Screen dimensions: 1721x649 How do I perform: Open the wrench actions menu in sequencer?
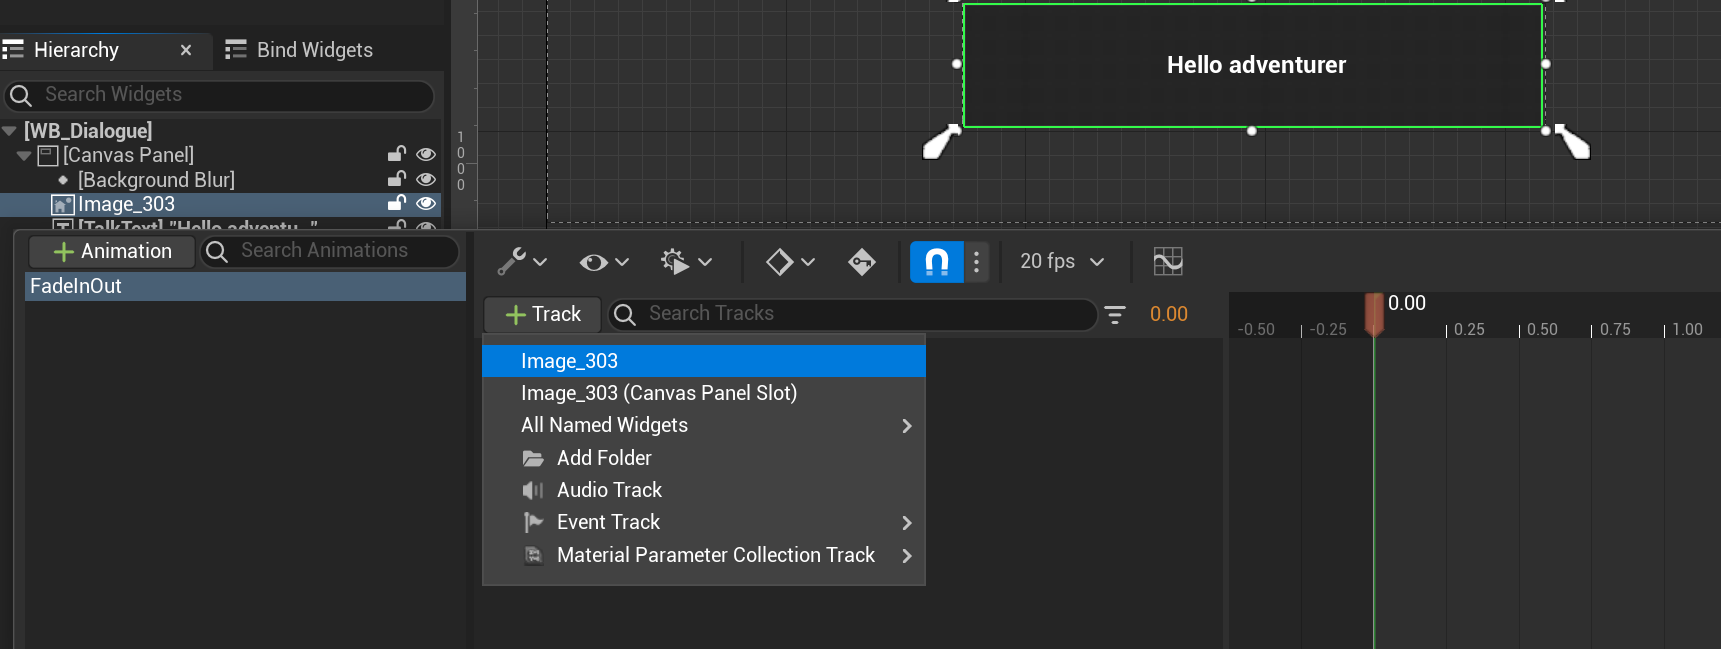[522, 262]
